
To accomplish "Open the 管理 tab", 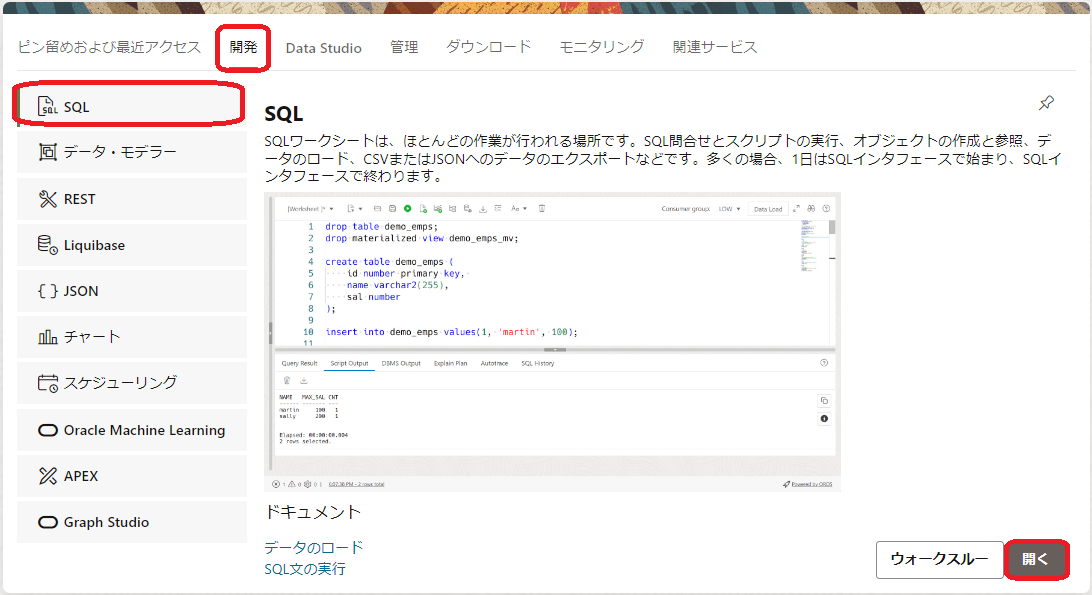I will (404, 47).
